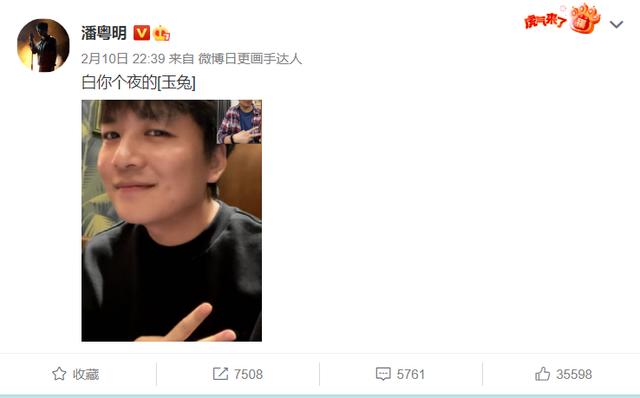Click the orange V verified badge
Image resolution: width=640 pixels, height=398 pixels.
point(142,33)
